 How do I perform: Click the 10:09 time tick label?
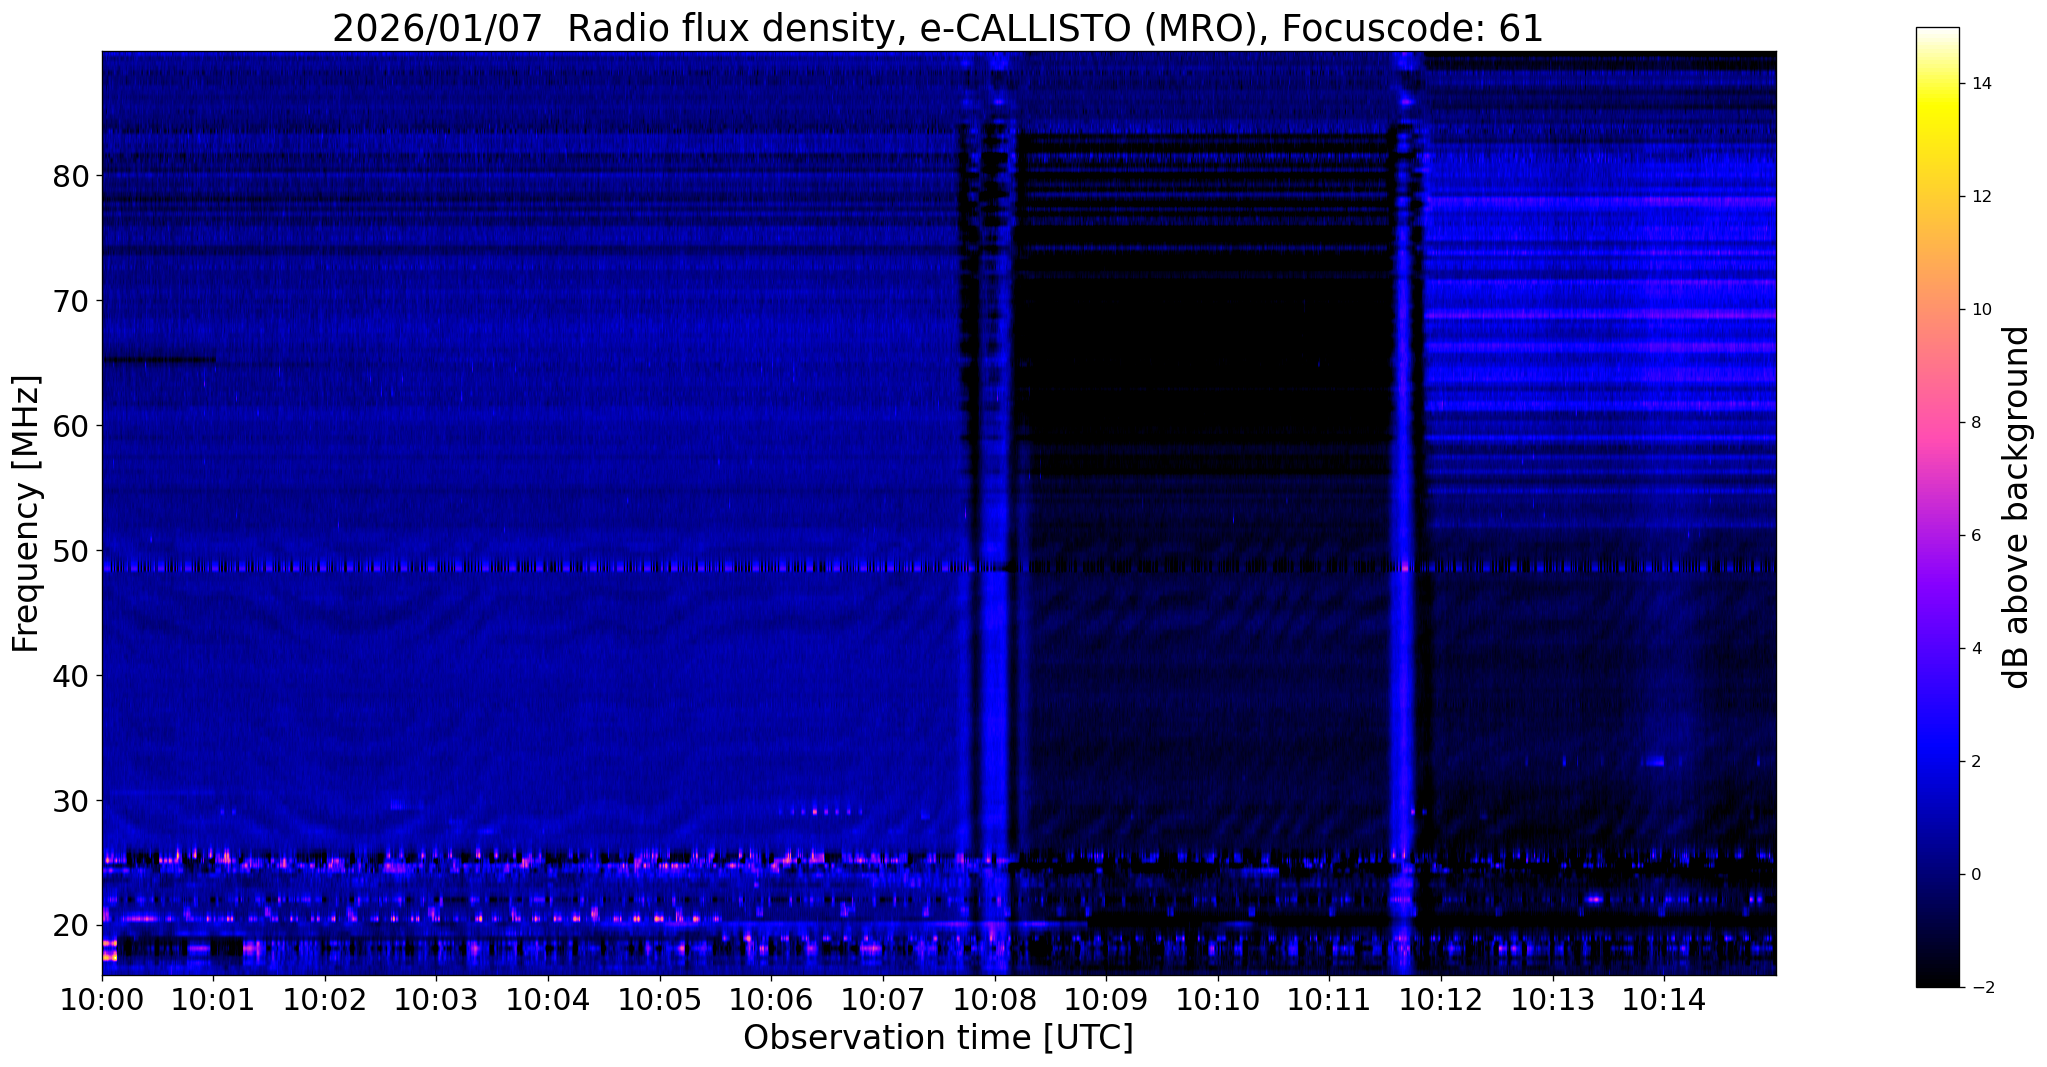[1106, 999]
